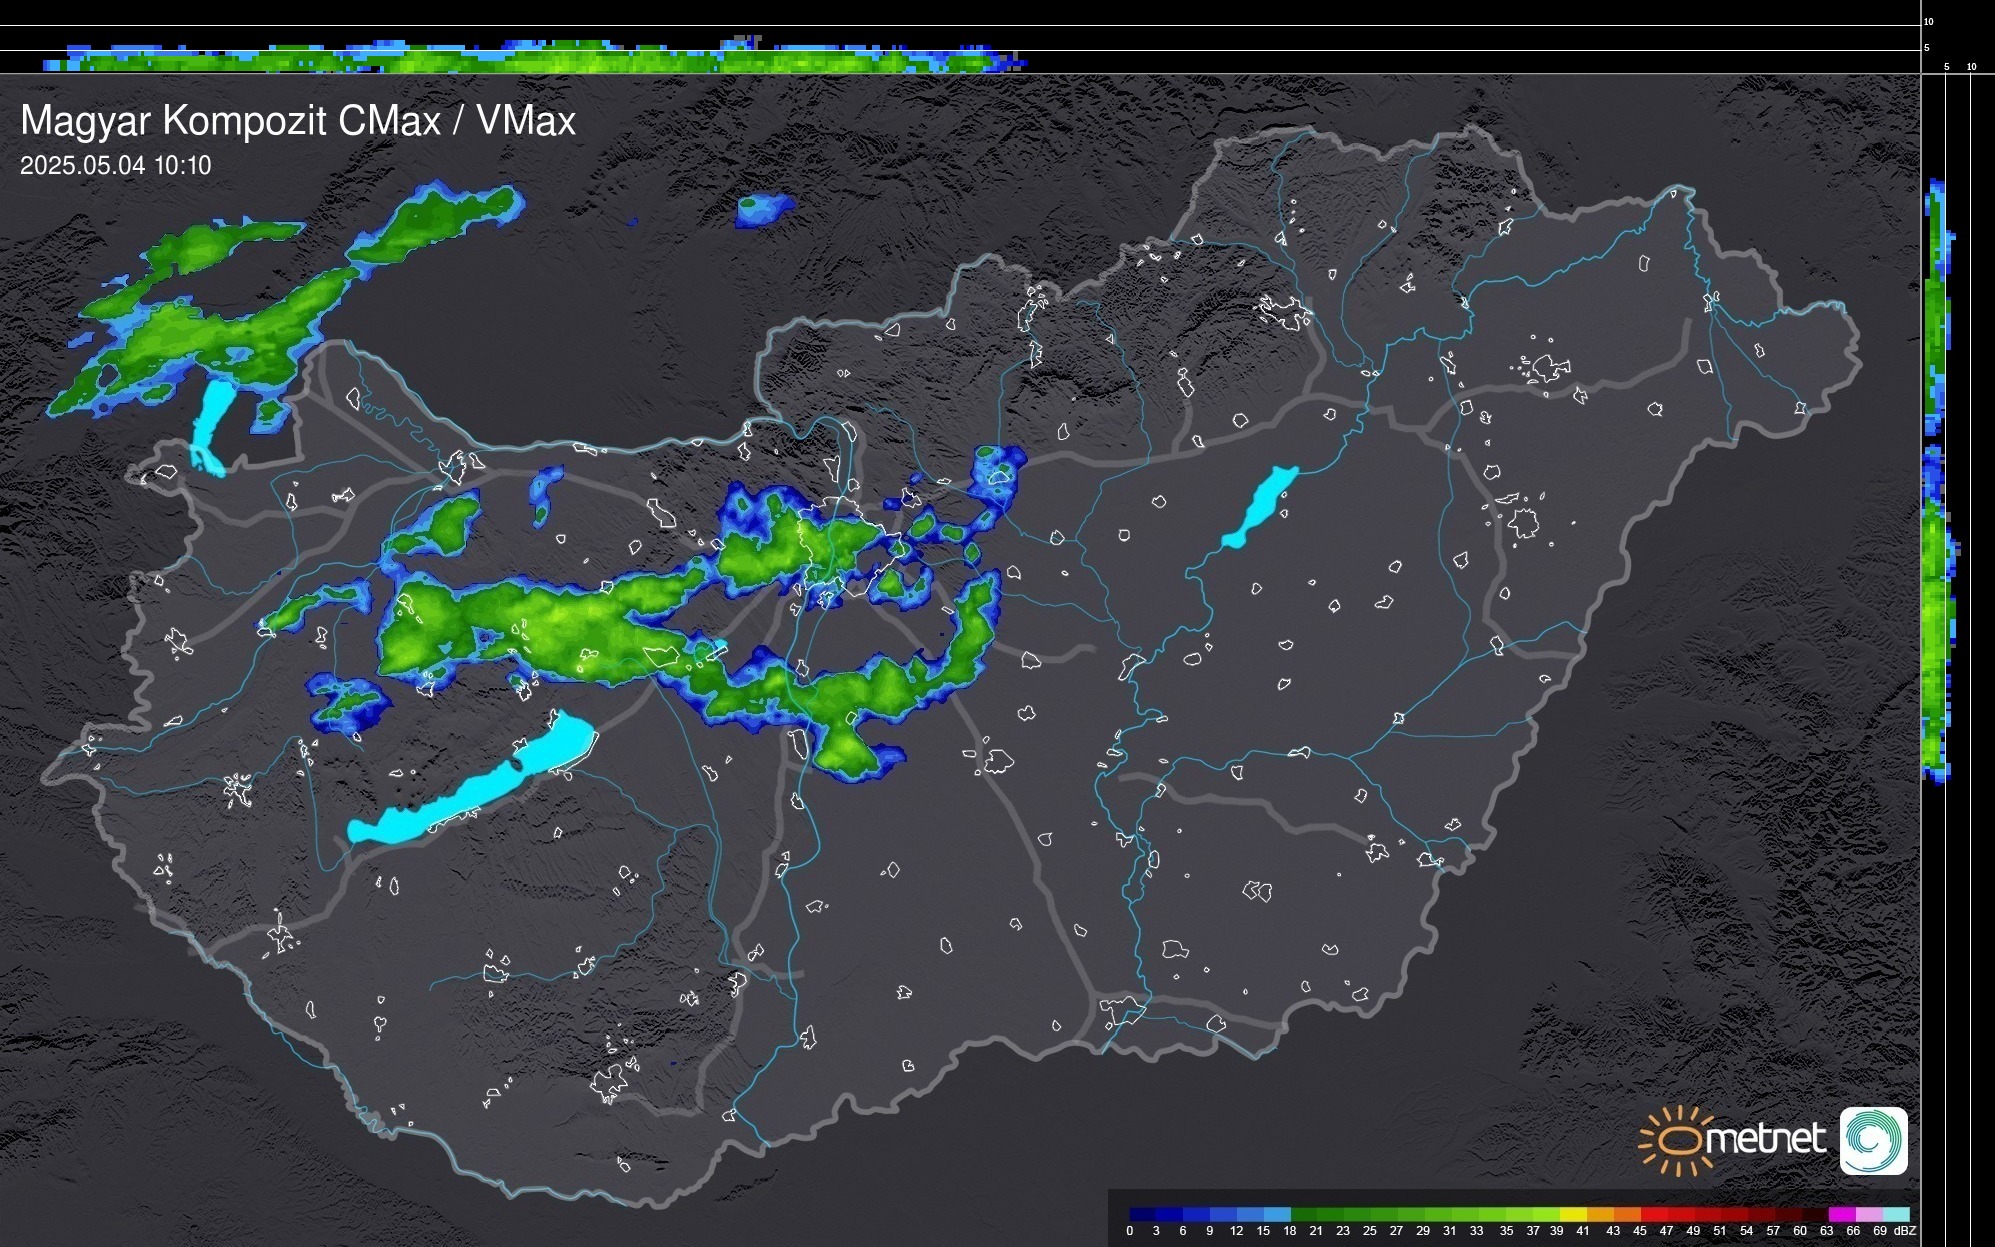Click the yellow 39 dBZ legend swatch

[x=1573, y=1215]
